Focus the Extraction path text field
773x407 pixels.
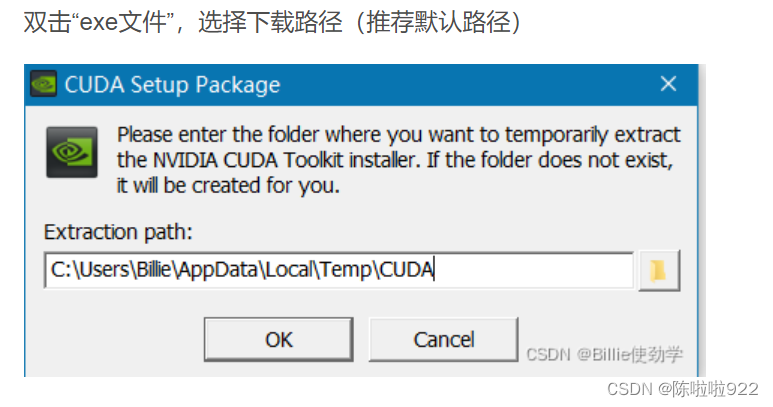pyautogui.click(x=339, y=270)
